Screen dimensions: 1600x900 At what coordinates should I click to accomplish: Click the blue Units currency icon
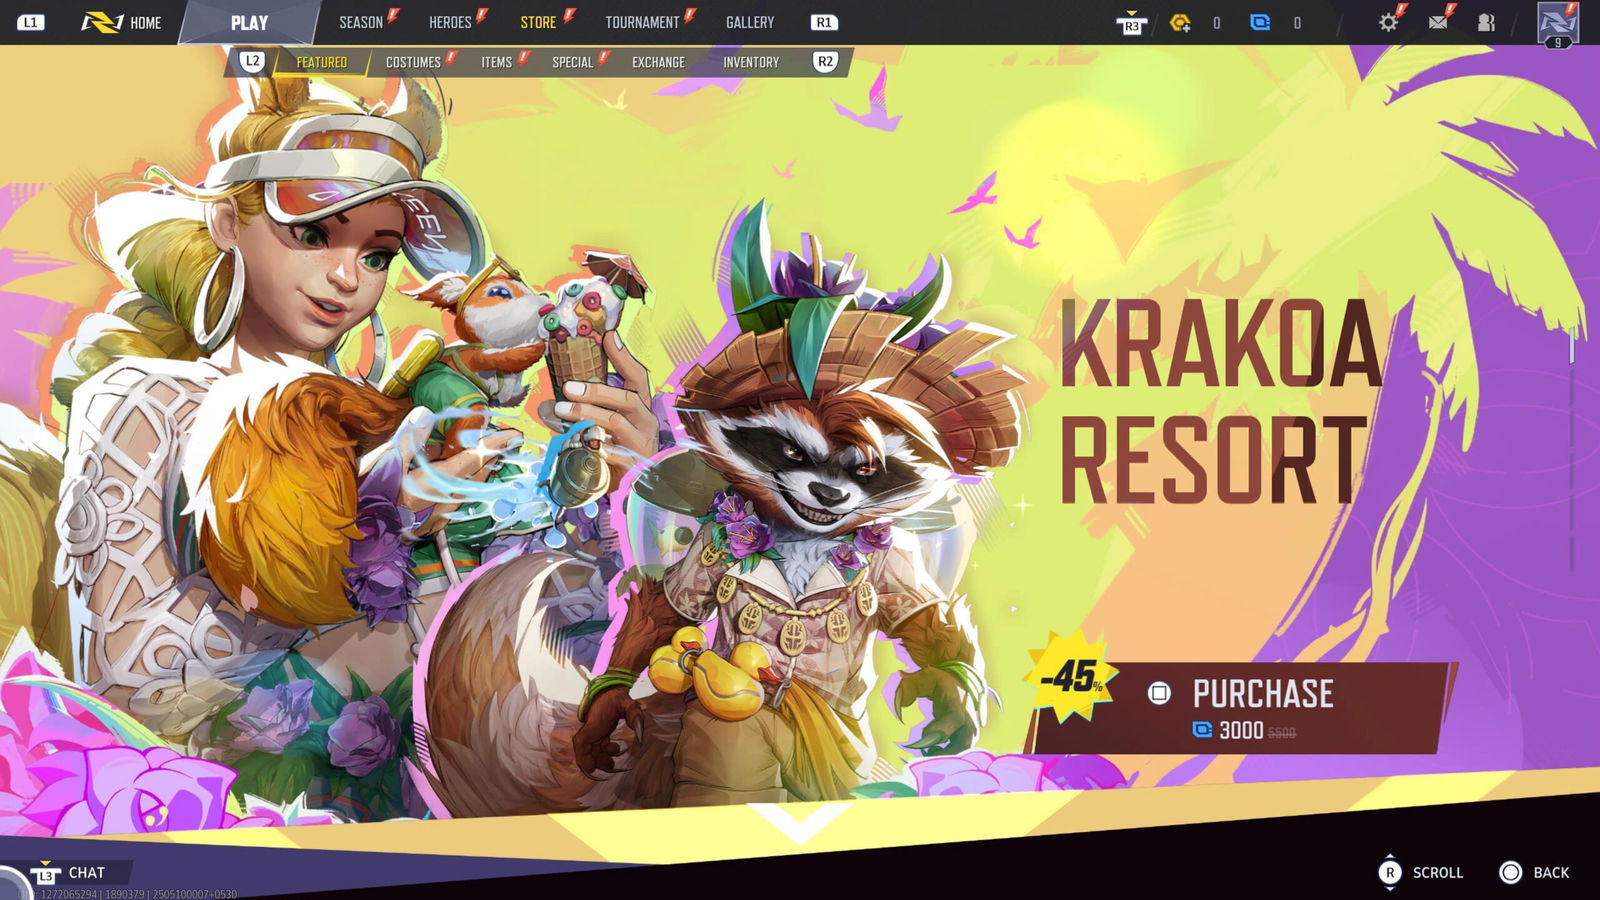[1260, 22]
